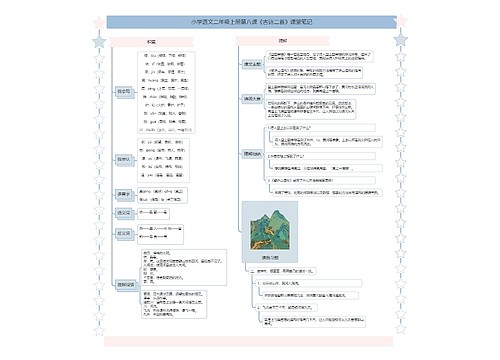Pick the 近义词 branch node
Viewport: 500px width, 360px height.
pos(124,213)
